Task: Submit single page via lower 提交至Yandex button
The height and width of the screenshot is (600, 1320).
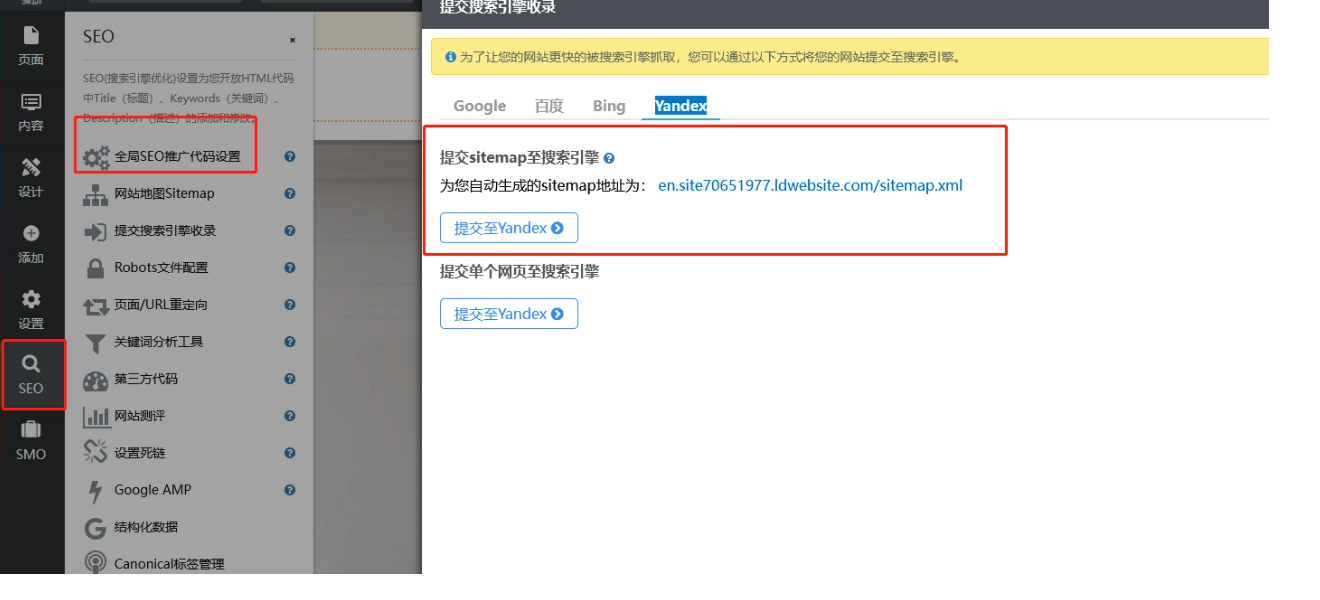Action: (508, 314)
